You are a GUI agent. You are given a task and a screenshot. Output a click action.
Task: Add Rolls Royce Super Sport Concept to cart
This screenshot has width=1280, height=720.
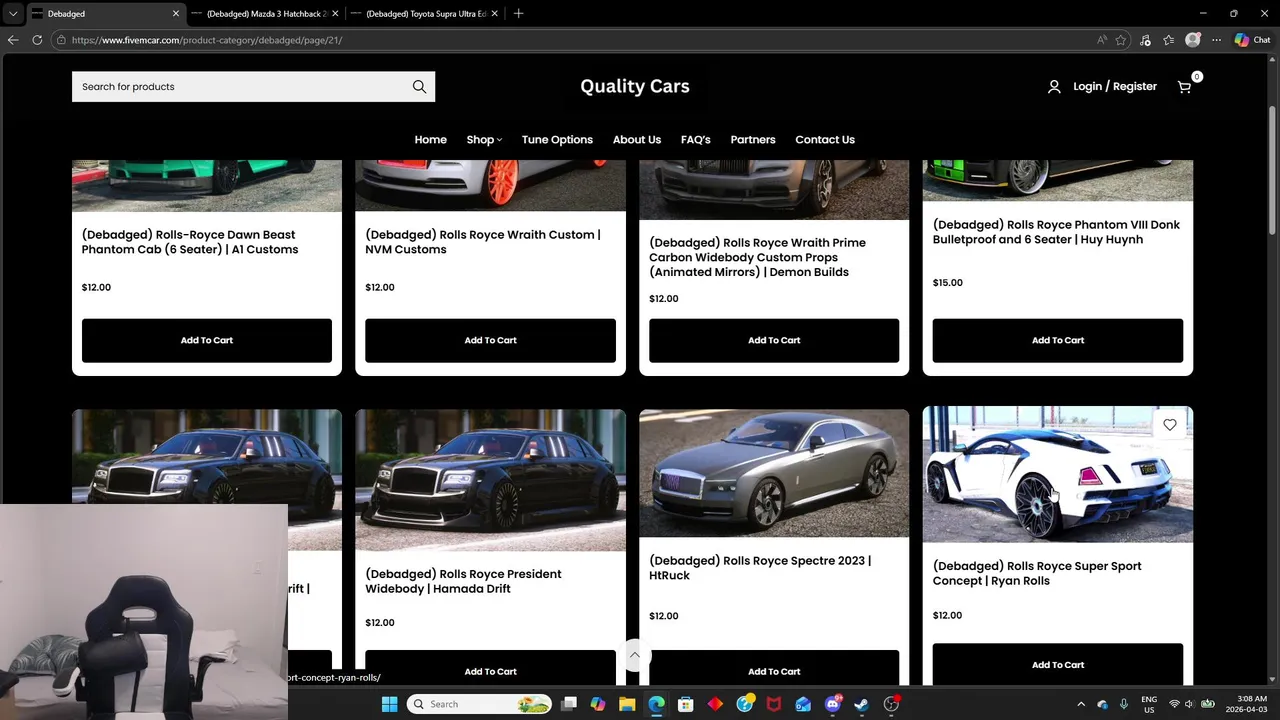click(x=1058, y=665)
